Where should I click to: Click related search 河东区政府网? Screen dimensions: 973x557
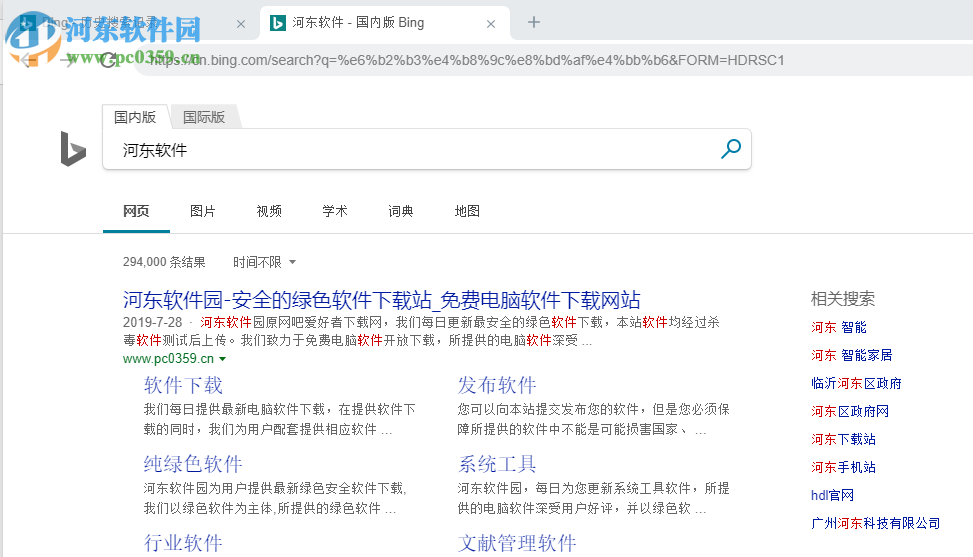(850, 411)
